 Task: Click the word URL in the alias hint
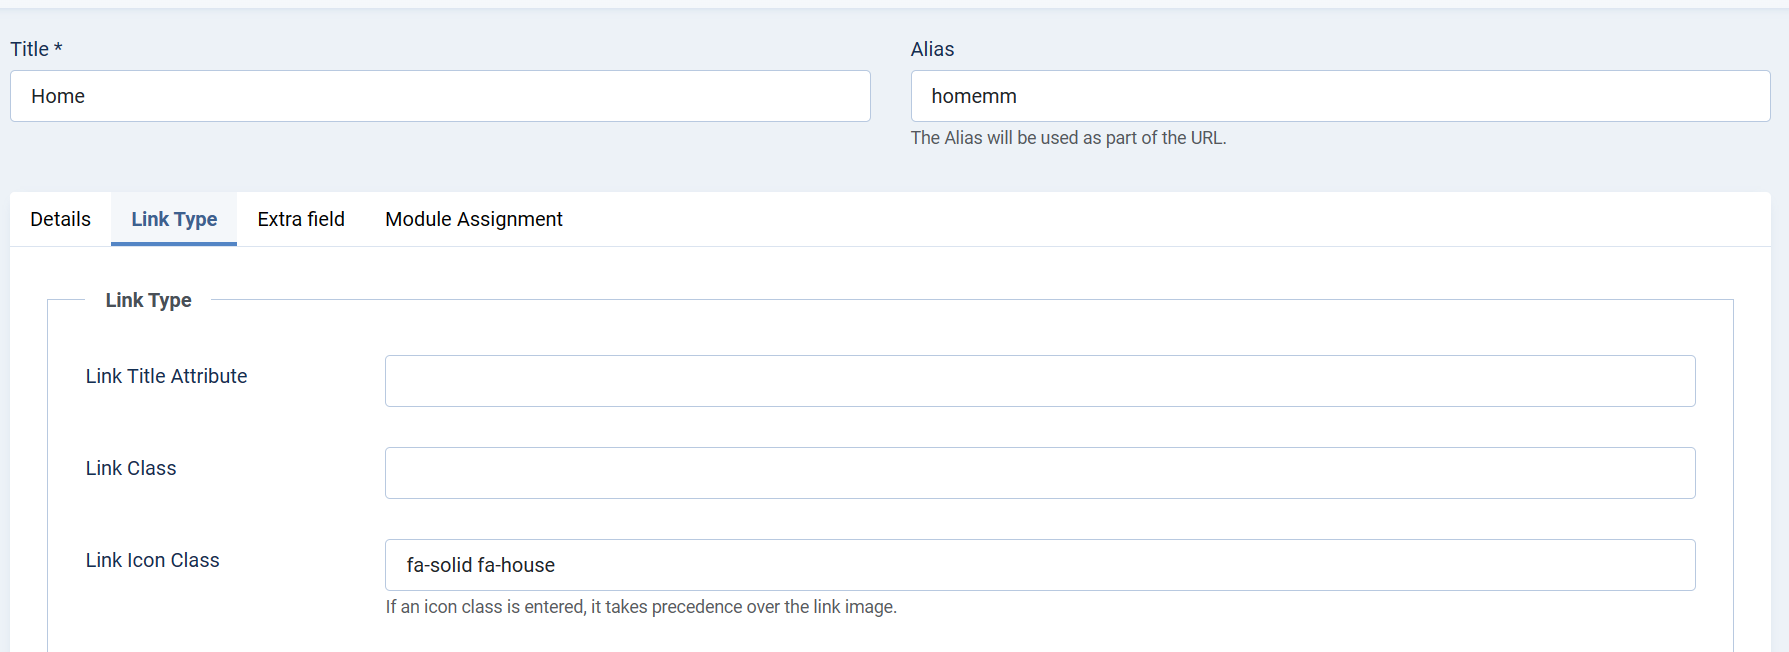(x=1207, y=138)
